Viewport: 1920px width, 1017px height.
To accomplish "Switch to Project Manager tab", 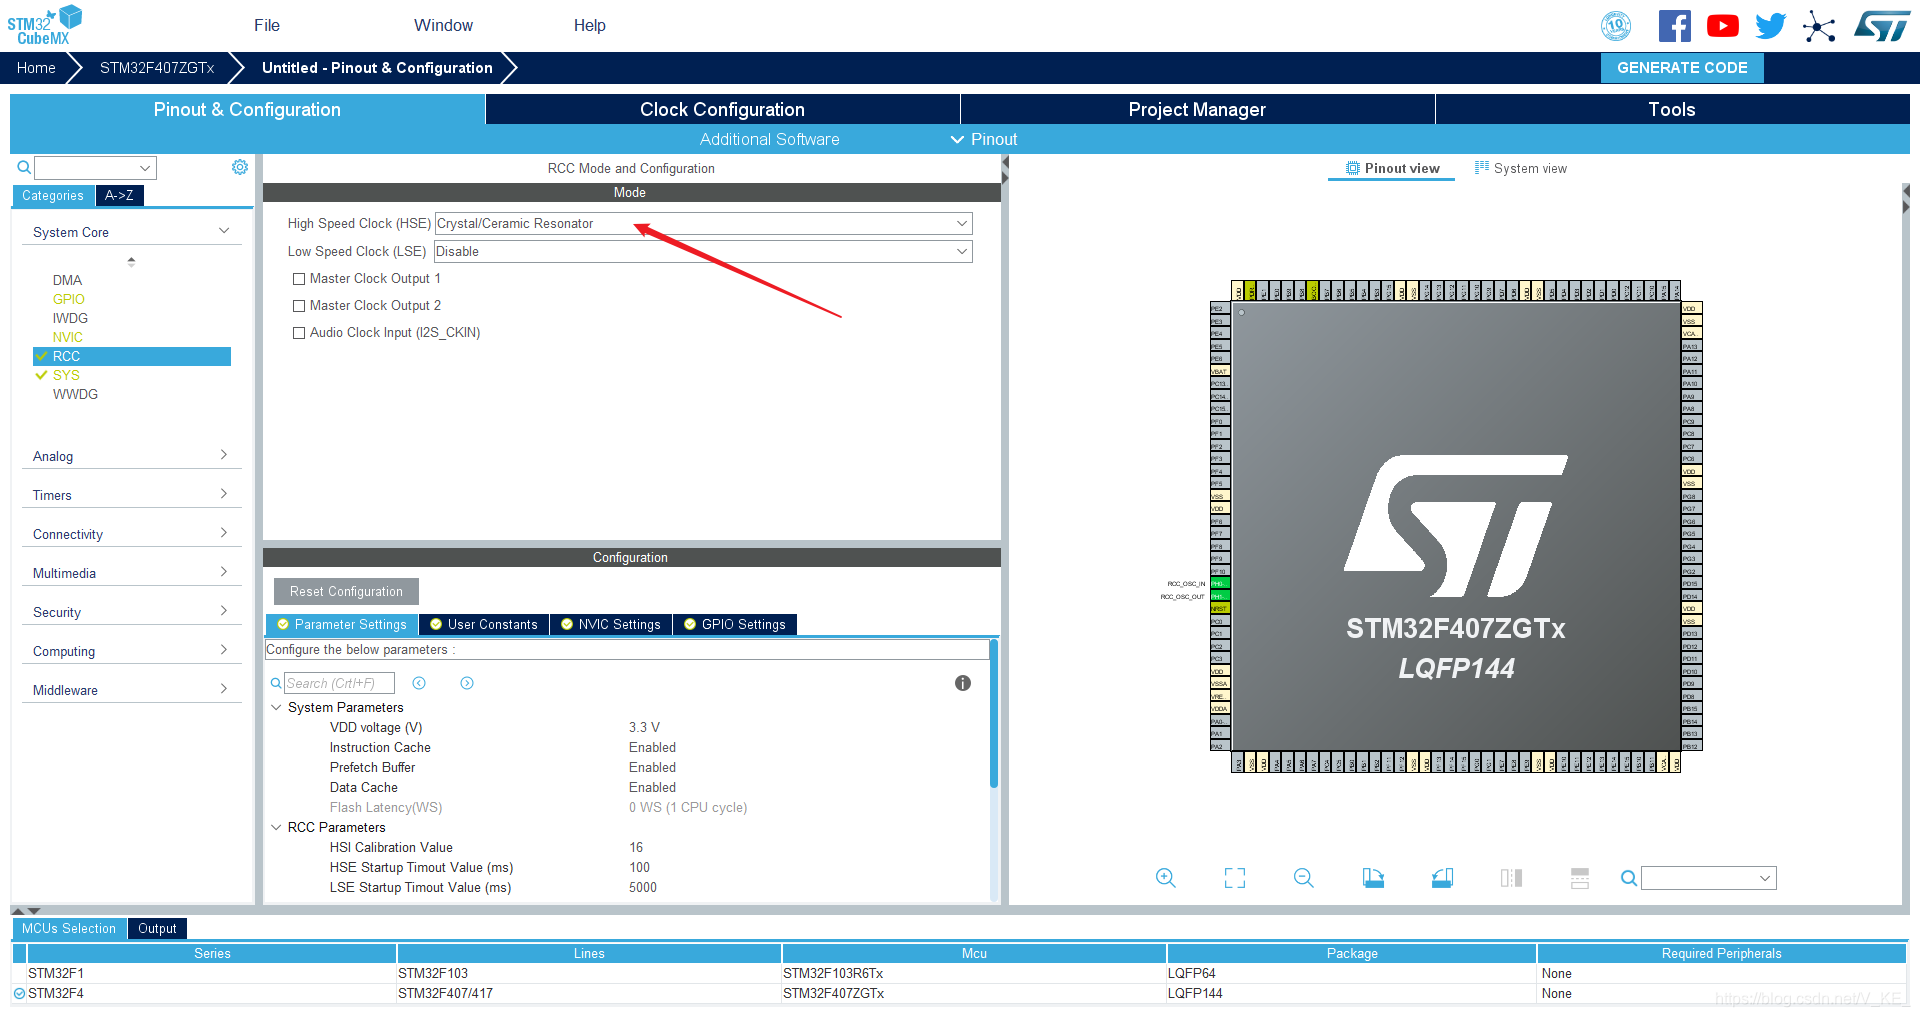I will tap(1197, 109).
